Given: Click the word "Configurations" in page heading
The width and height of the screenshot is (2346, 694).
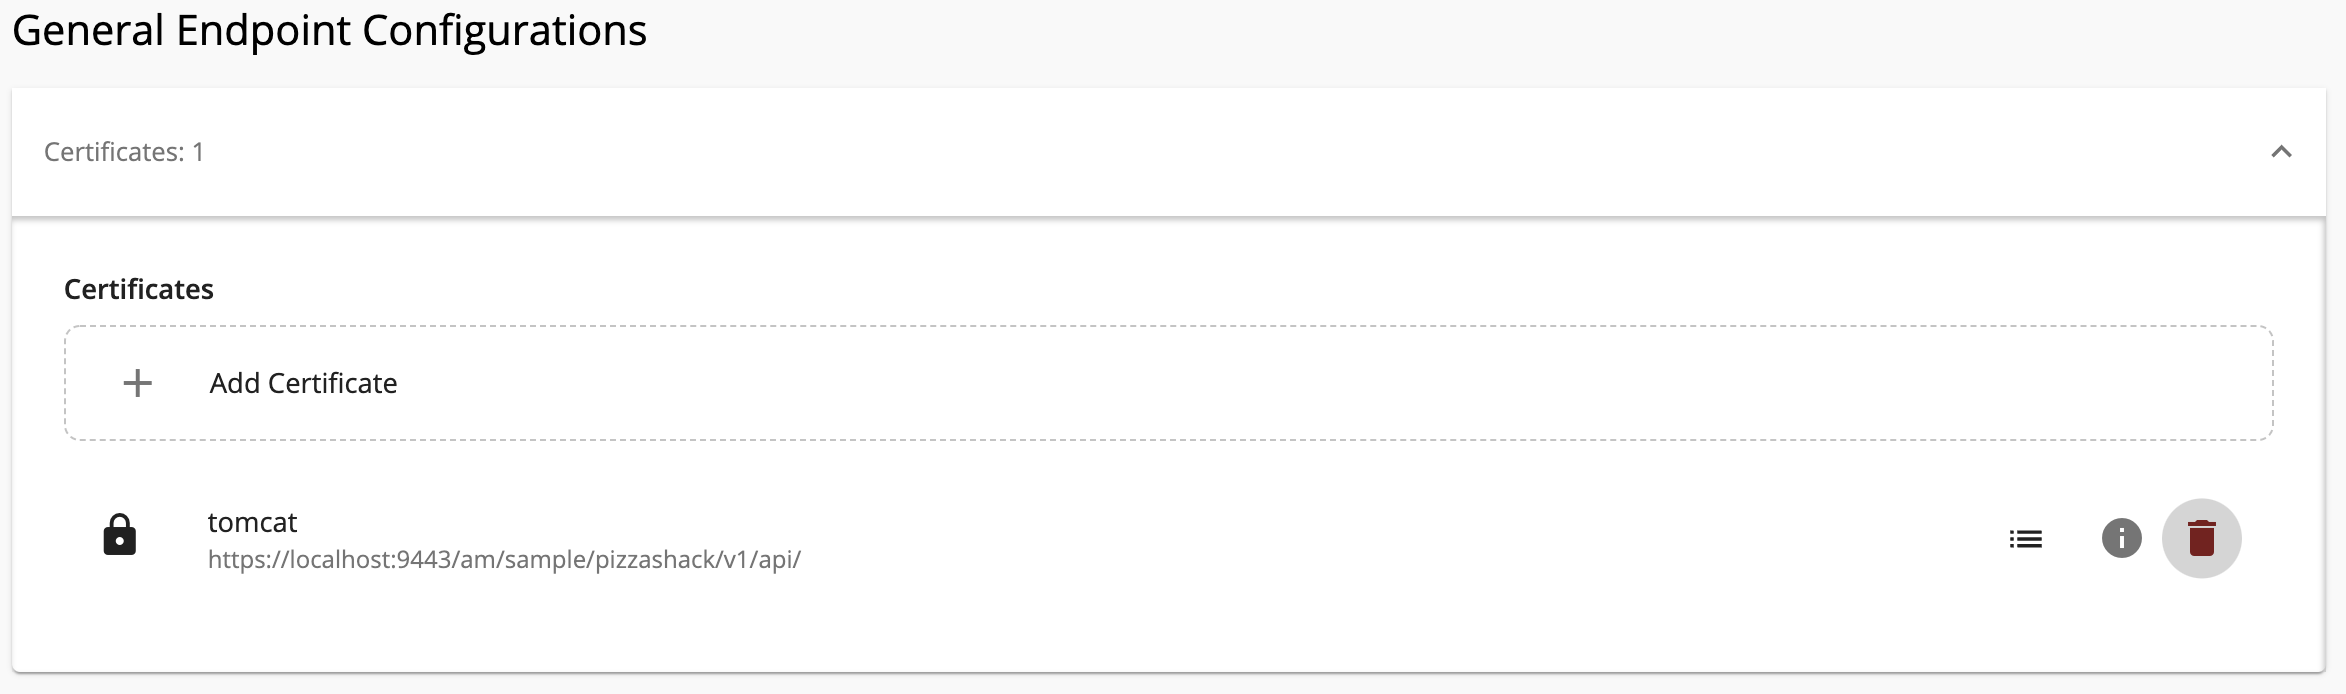Looking at the screenshot, I should tap(504, 31).
